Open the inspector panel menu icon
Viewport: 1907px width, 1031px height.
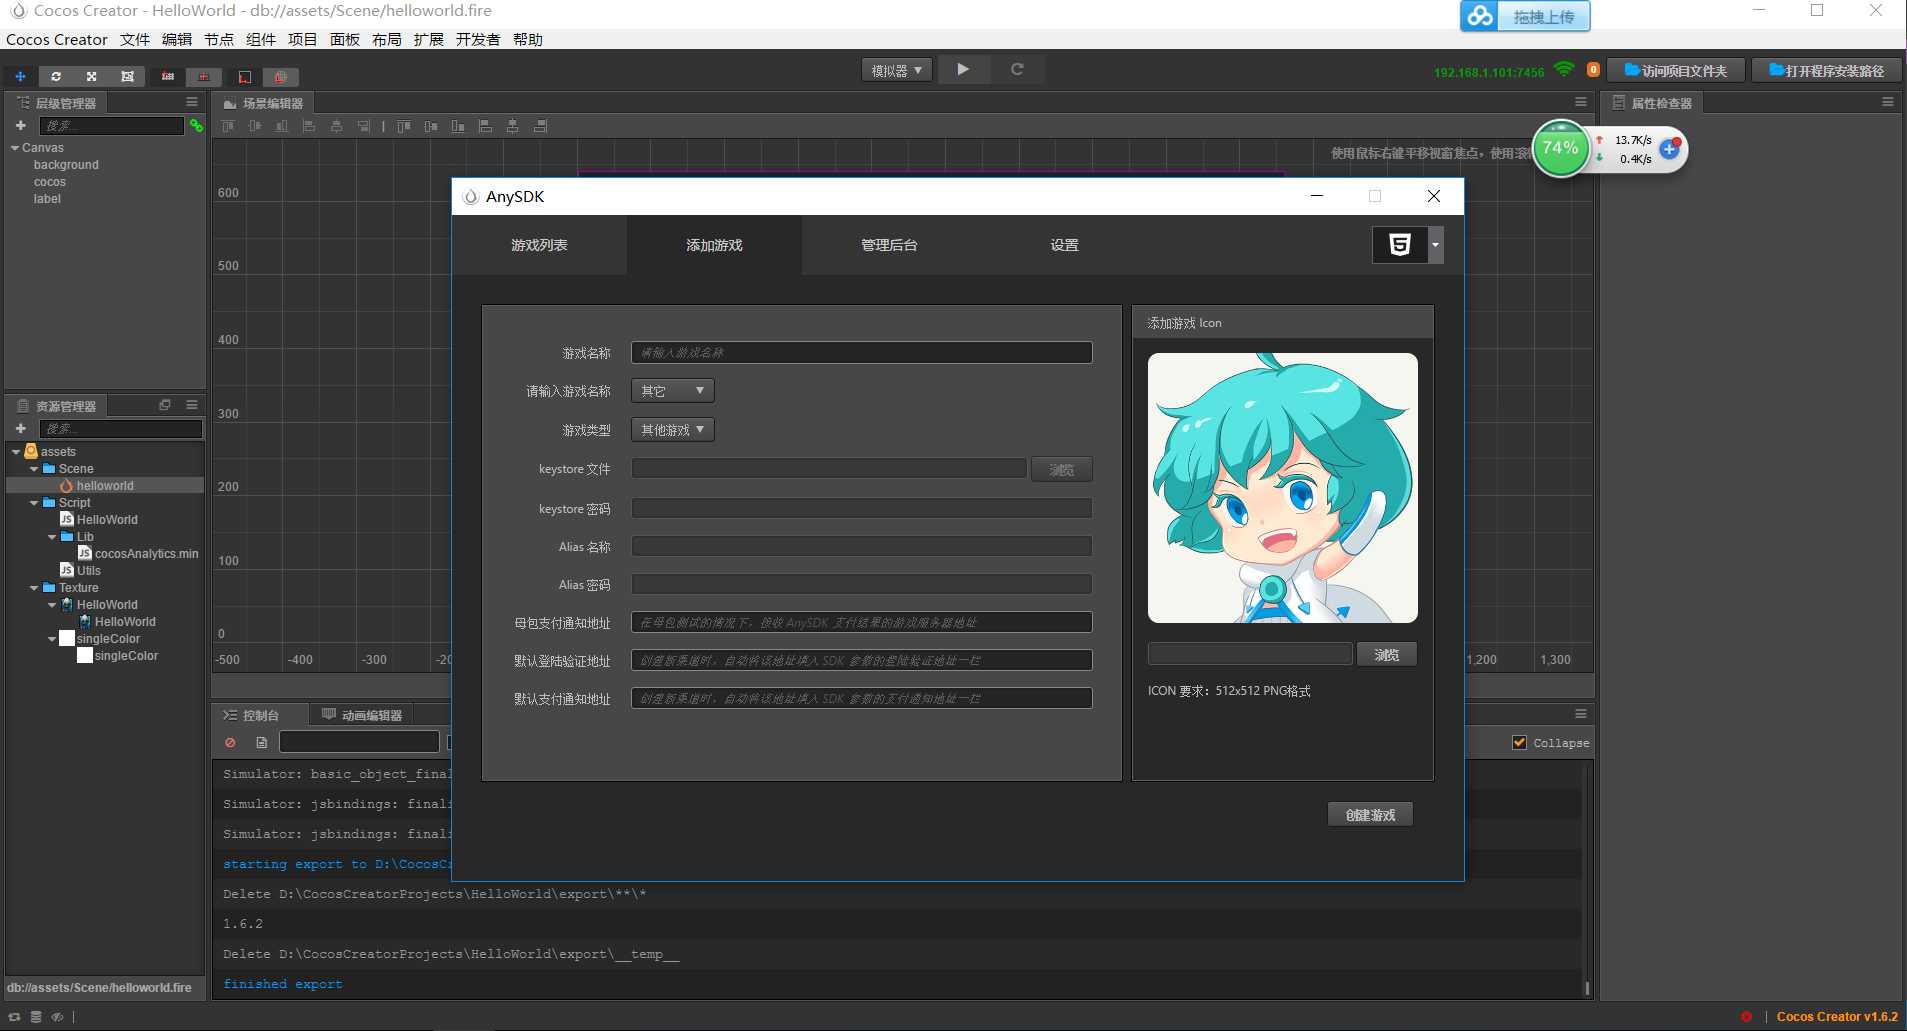click(x=1888, y=102)
